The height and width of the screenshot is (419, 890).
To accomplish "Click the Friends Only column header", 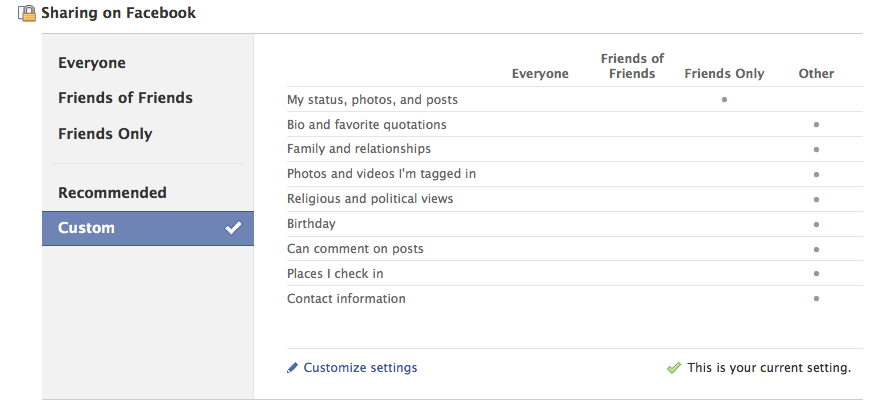I will (724, 74).
